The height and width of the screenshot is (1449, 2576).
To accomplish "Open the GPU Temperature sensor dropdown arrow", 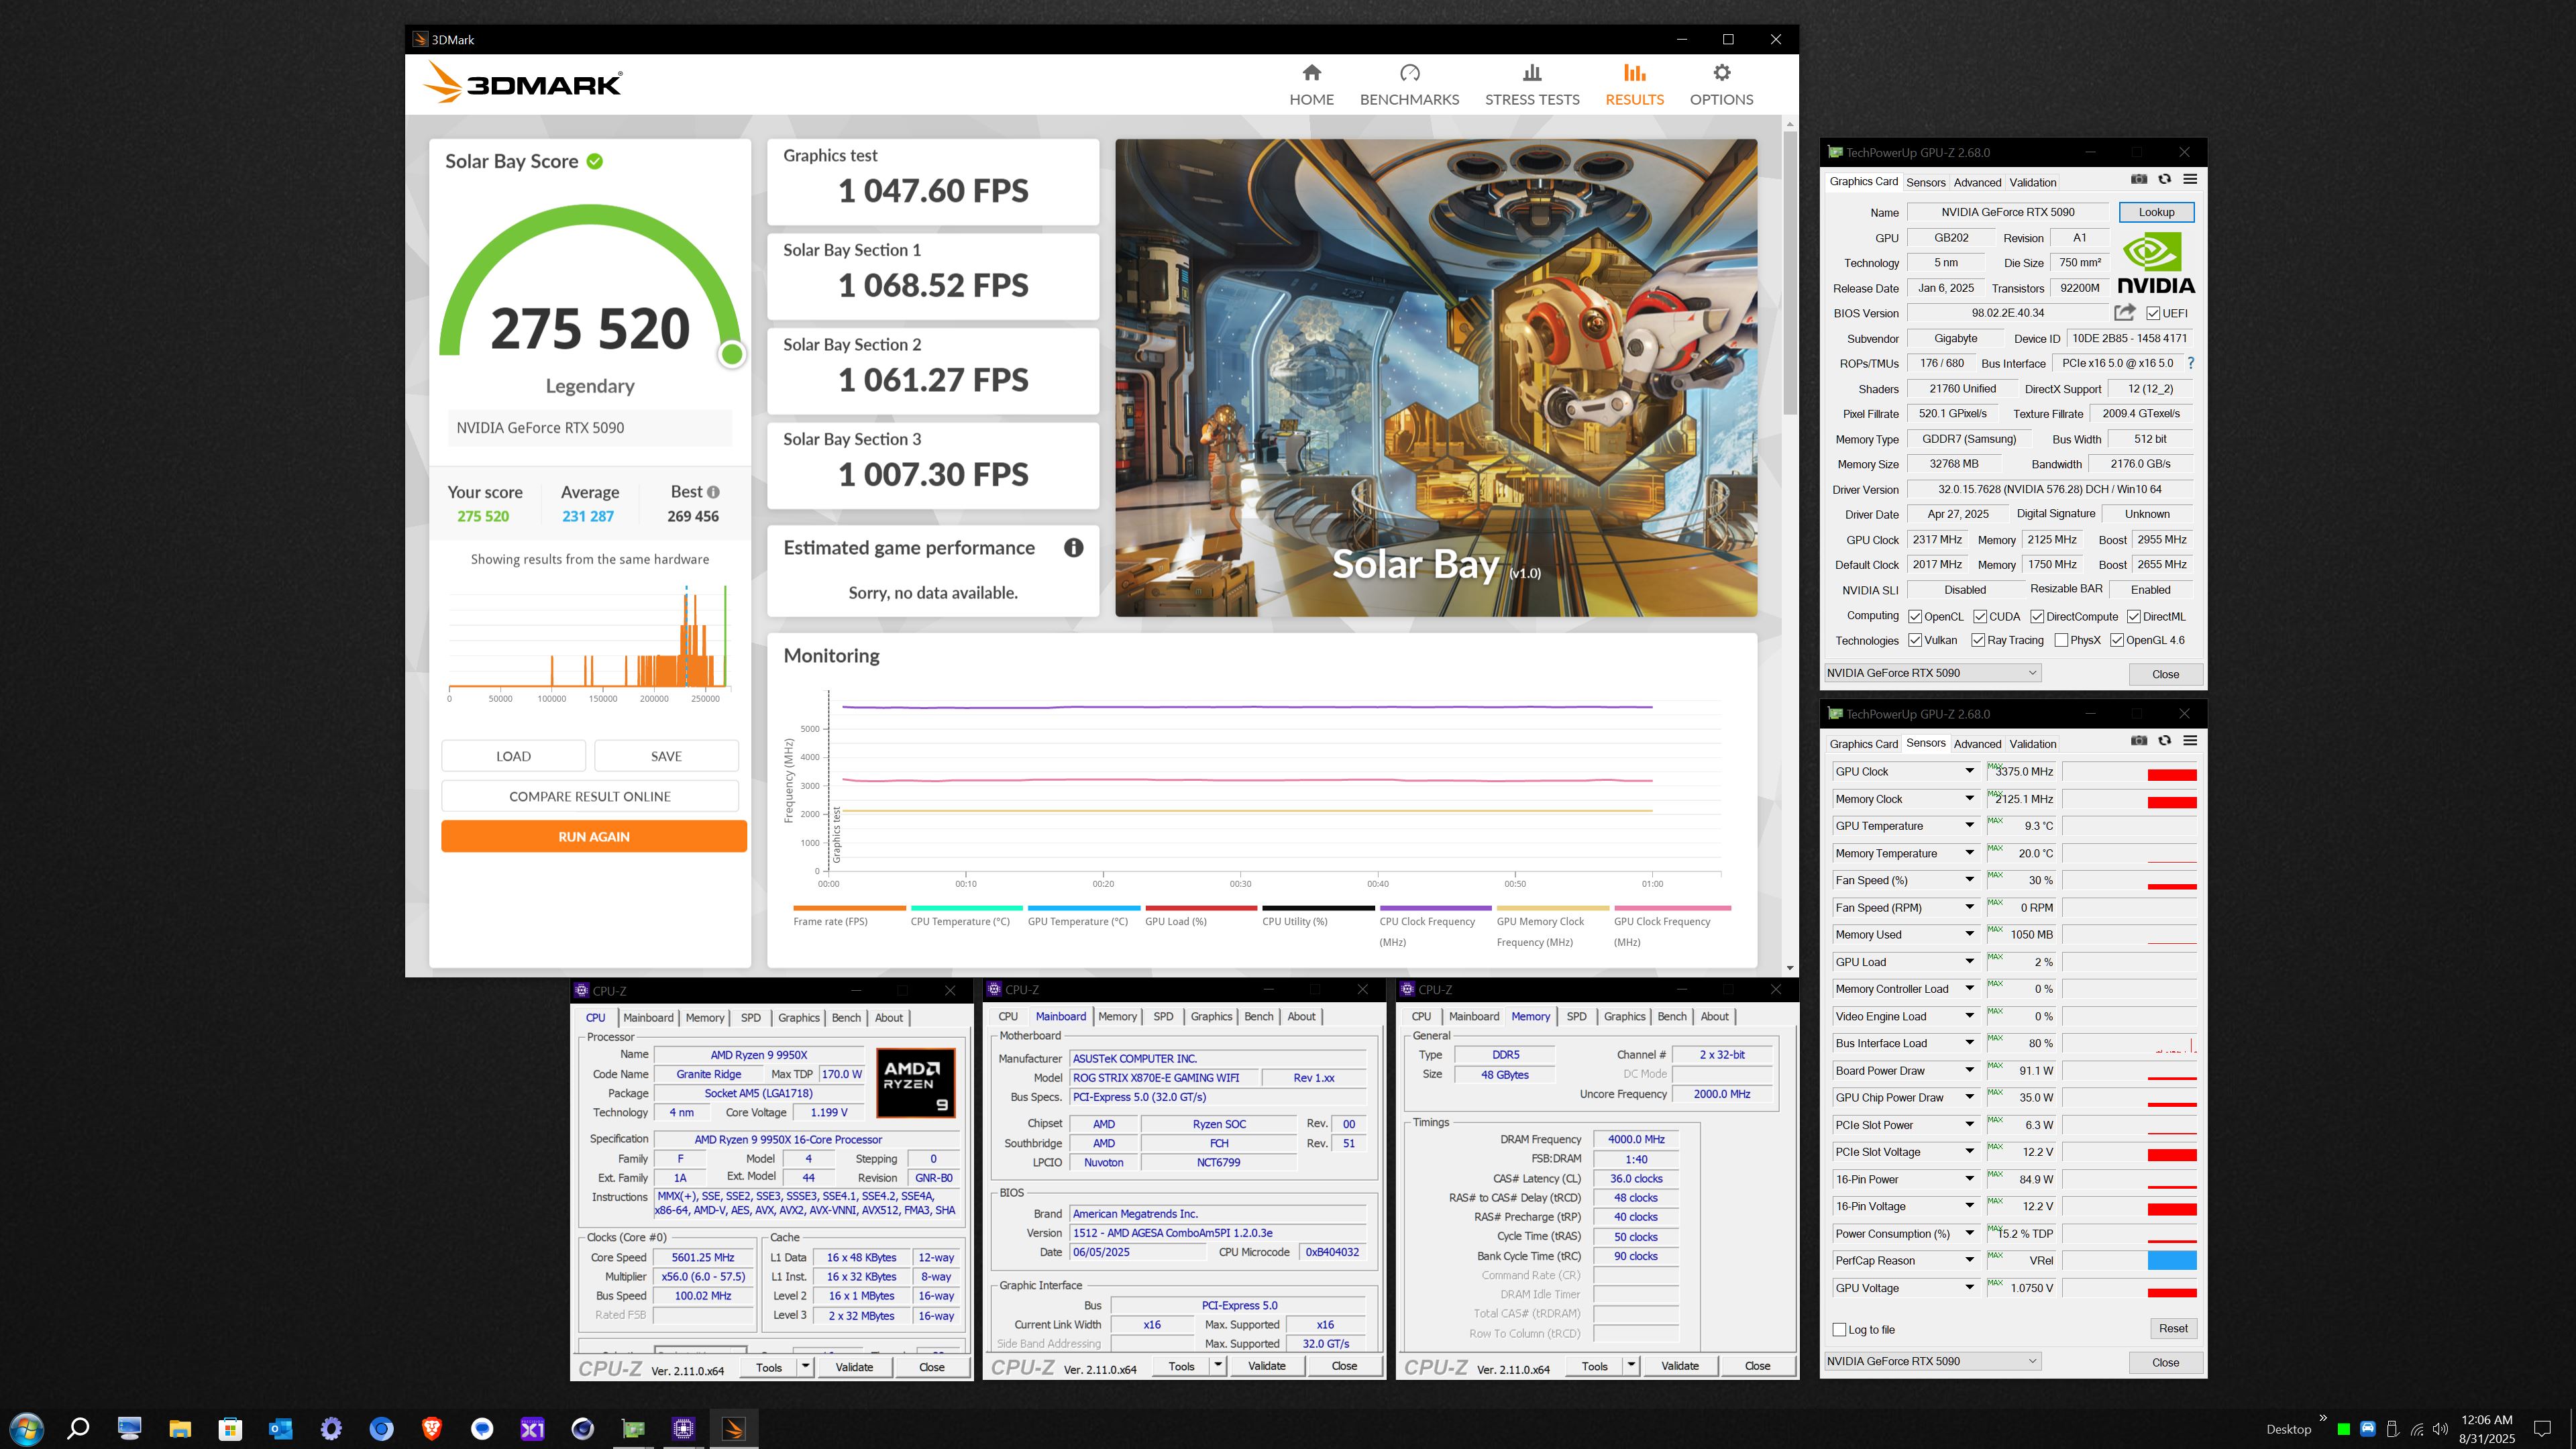I will click(x=1969, y=825).
